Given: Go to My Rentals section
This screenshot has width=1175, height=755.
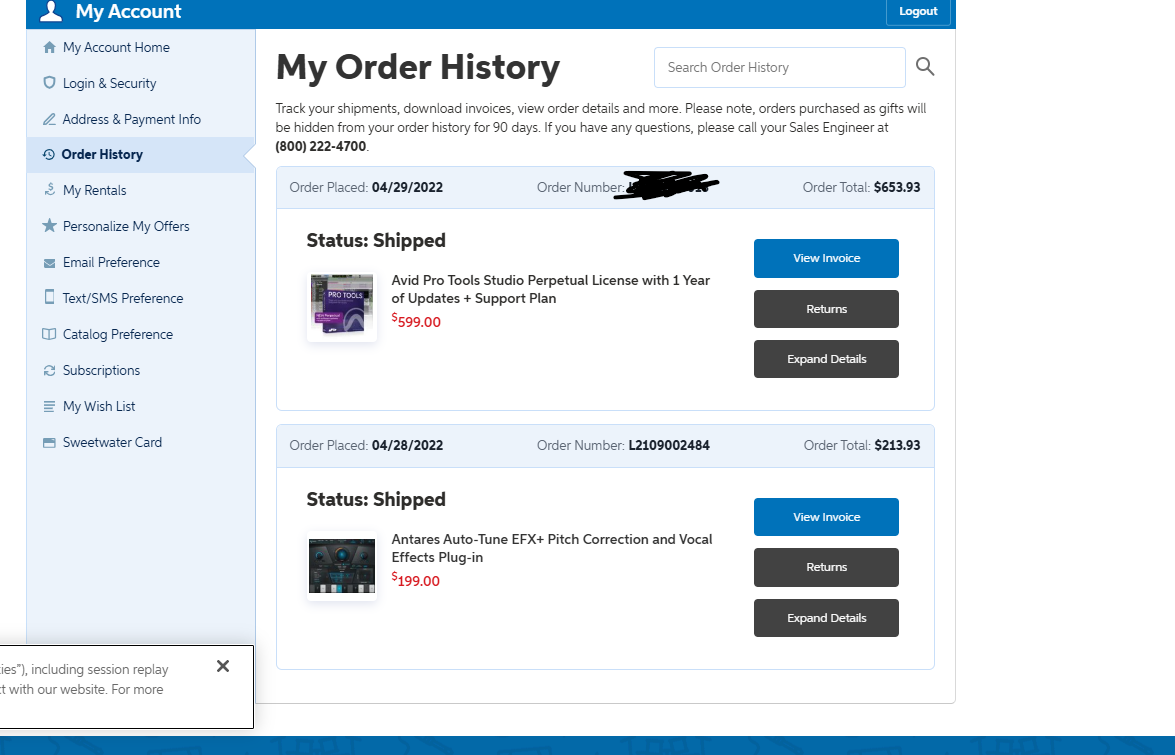Looking at the screenshot, I should coord(94,190).
